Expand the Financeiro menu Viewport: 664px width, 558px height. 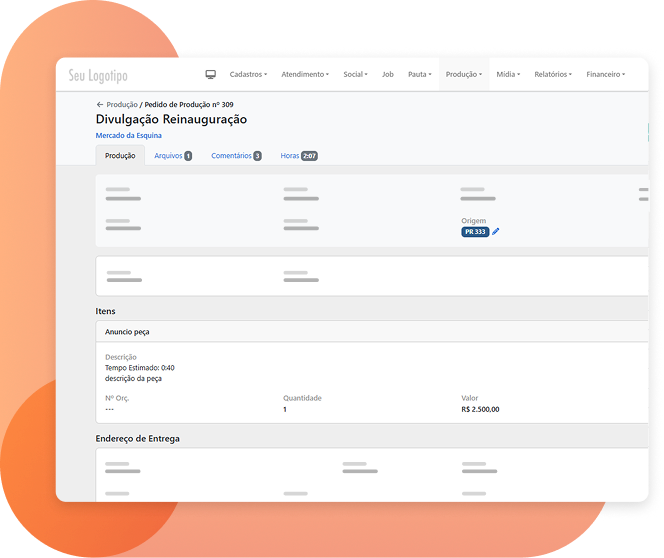click(606, 74)
